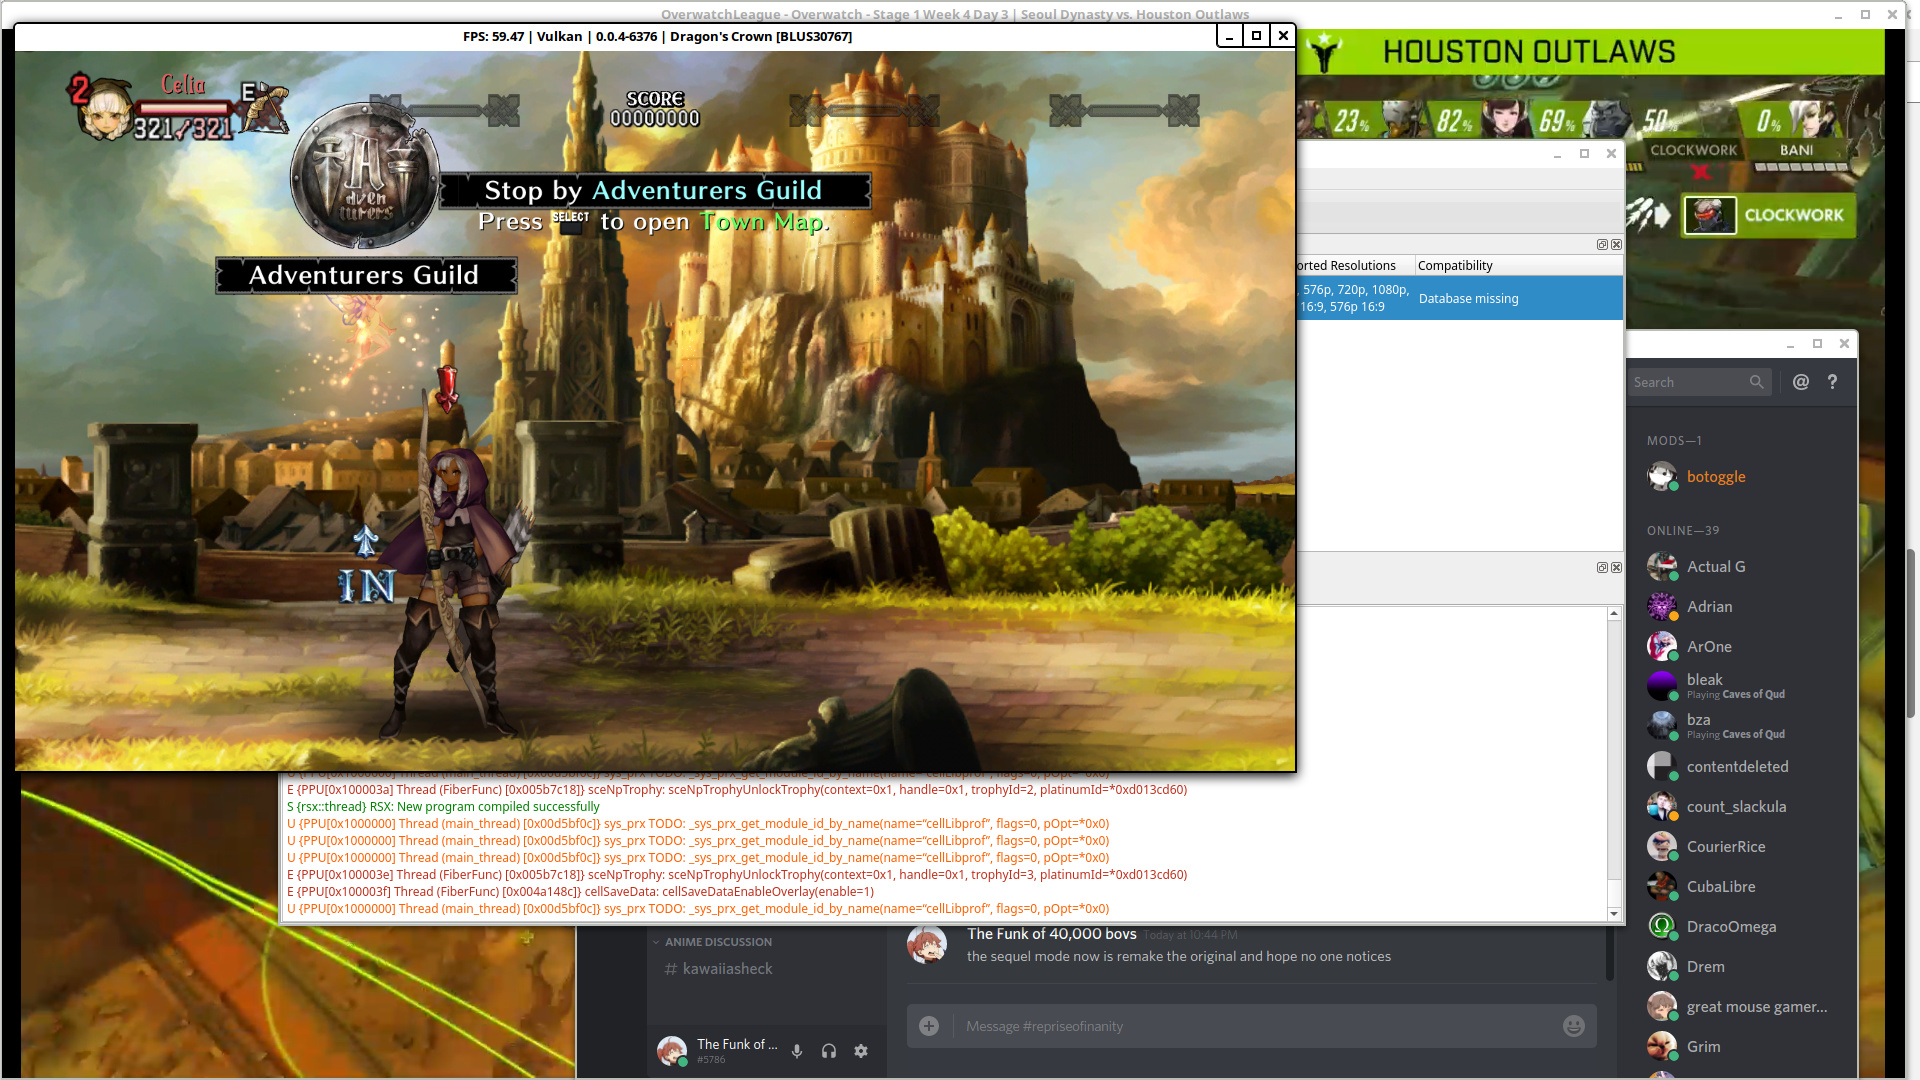Click the CLOCKWORK player card in stream
This screenshot has width=1920, height=1080.
(1769, 215)
